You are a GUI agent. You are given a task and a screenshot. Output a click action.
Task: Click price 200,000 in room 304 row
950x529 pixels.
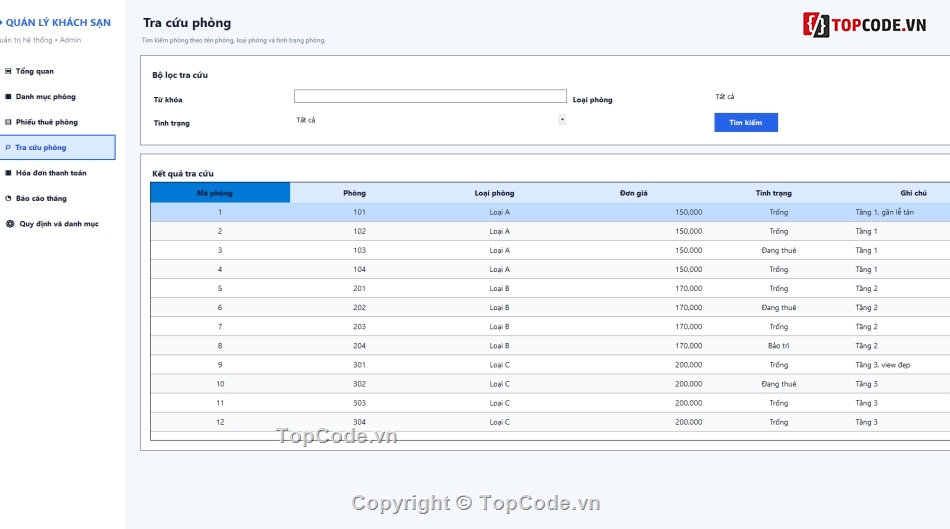[688, 422]
